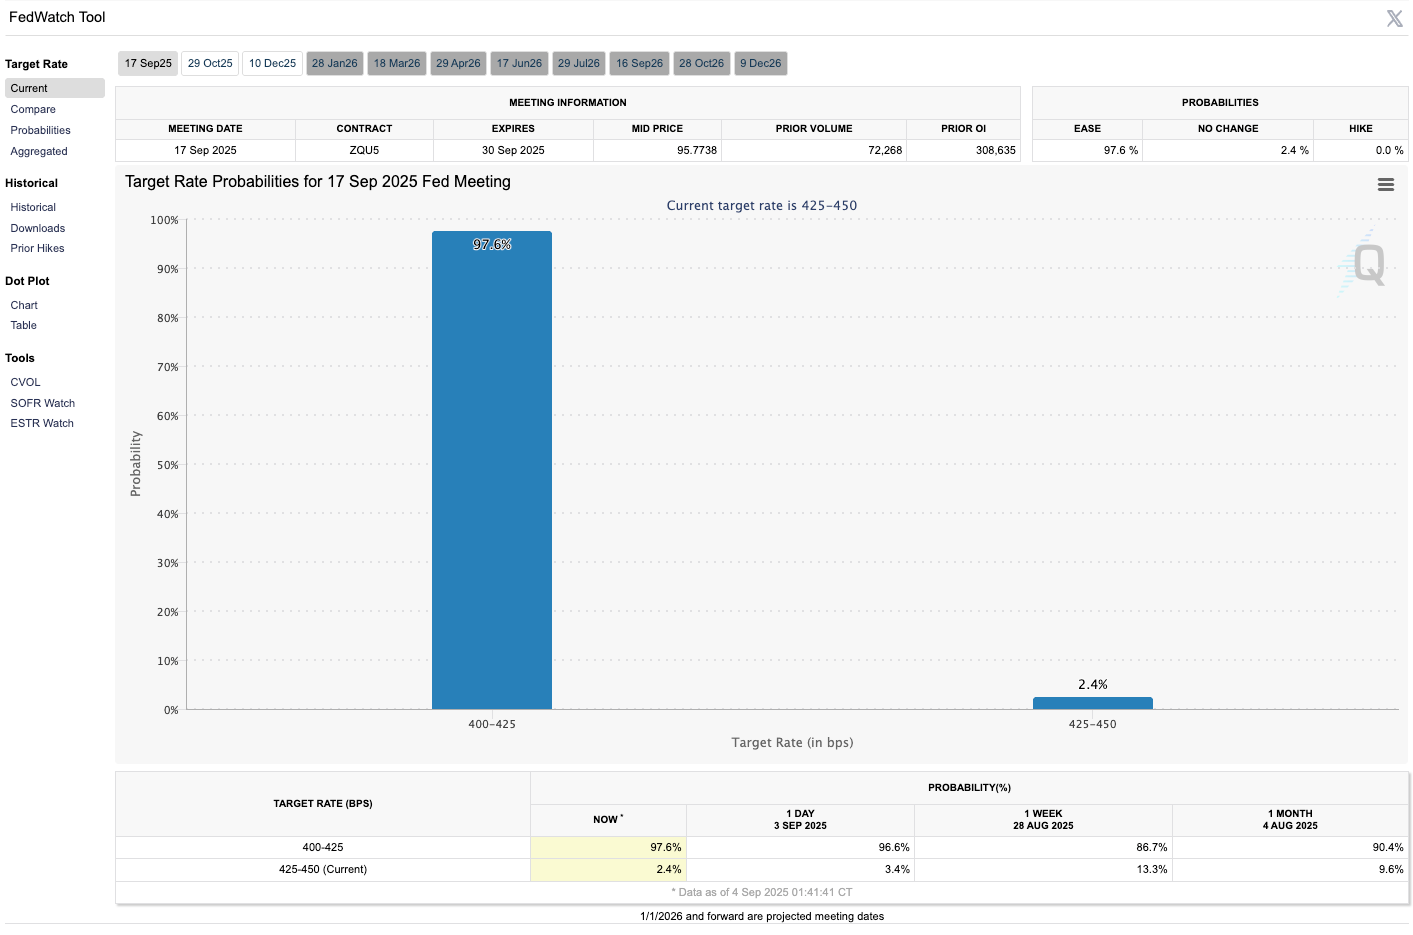Open the Aggregated view link

[39, 152]
